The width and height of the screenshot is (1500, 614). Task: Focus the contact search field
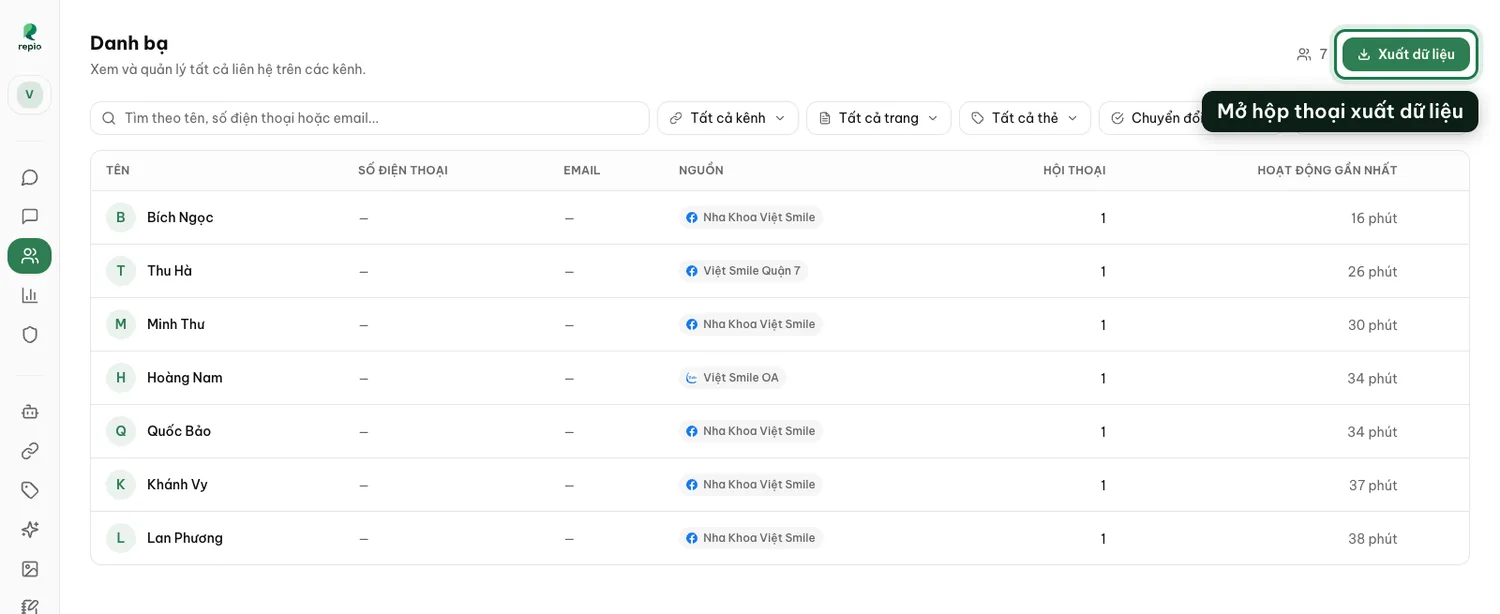(370, 118)
